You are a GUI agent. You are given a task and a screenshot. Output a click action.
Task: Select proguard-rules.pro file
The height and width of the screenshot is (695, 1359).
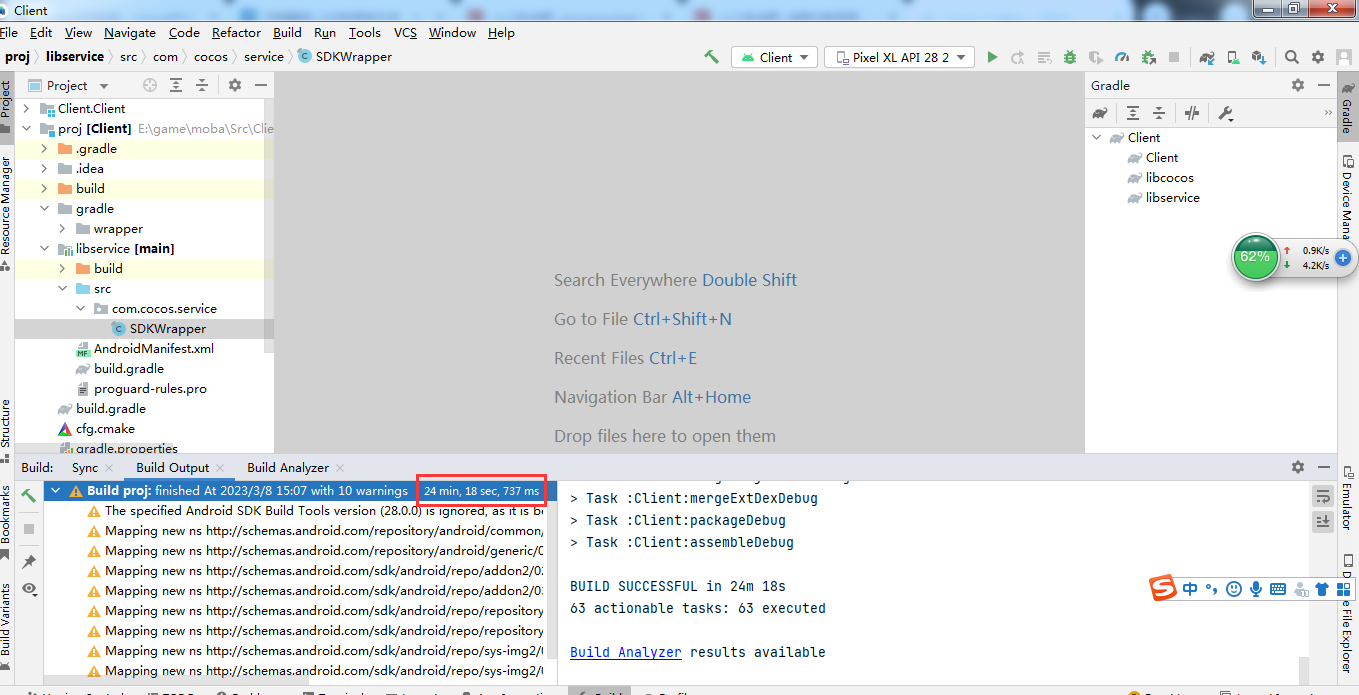click(150, 389)
